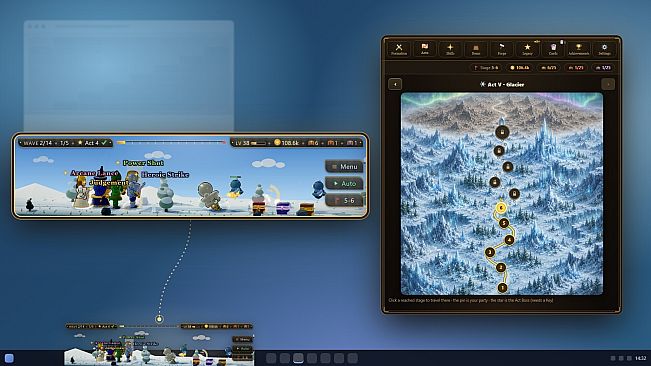Click the 108.6k gold counter in map window
Screen dimensions: 651x366
(x=520, y=68)
